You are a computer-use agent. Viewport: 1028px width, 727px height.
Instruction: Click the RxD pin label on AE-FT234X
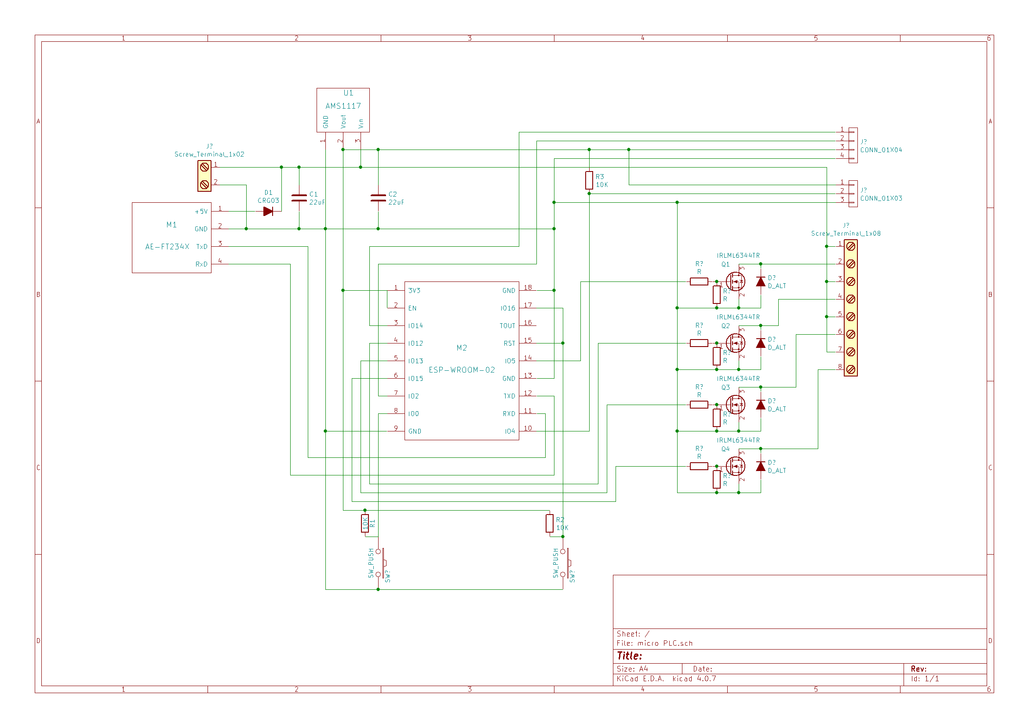point(201,264)
